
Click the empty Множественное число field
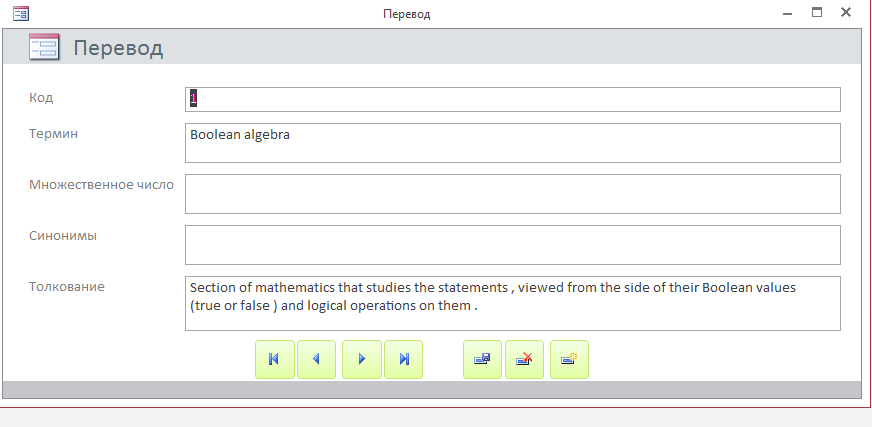pyautogui.click(x=513, y=194)
